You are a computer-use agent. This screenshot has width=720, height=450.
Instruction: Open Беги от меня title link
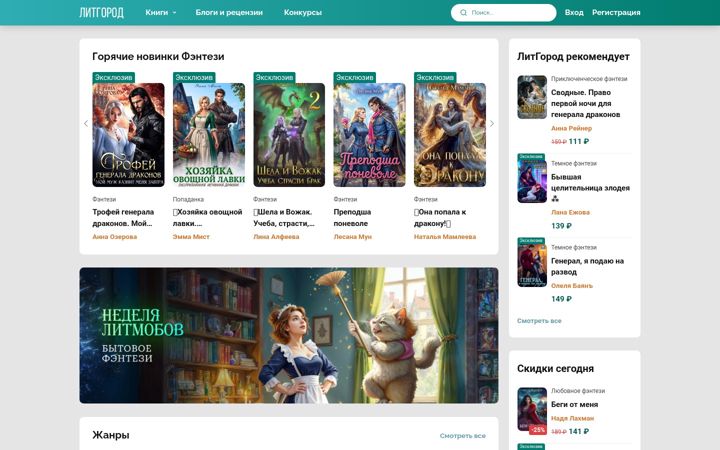[x=574, y=405]
